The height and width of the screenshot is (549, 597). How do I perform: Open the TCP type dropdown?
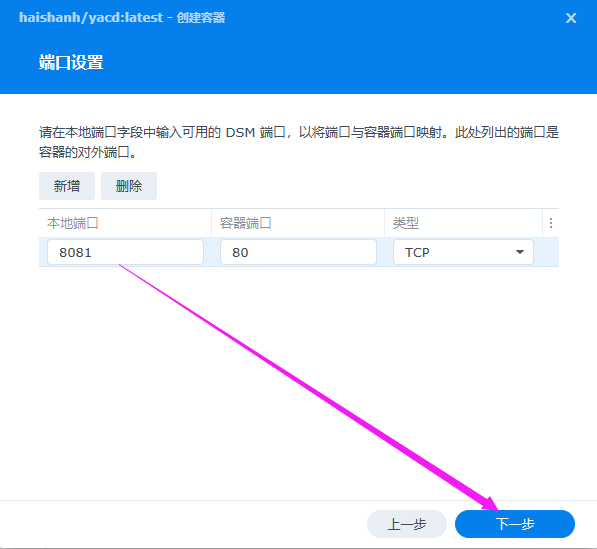(463, 252)
